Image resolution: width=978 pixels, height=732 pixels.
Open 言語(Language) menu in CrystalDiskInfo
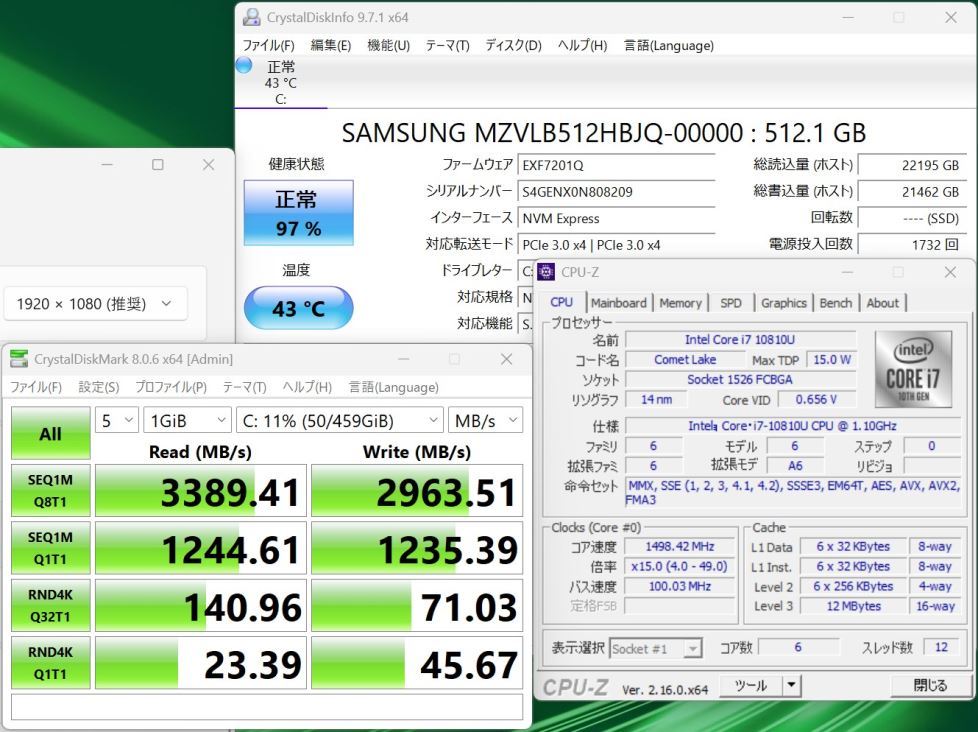click(x=669, y=46)
